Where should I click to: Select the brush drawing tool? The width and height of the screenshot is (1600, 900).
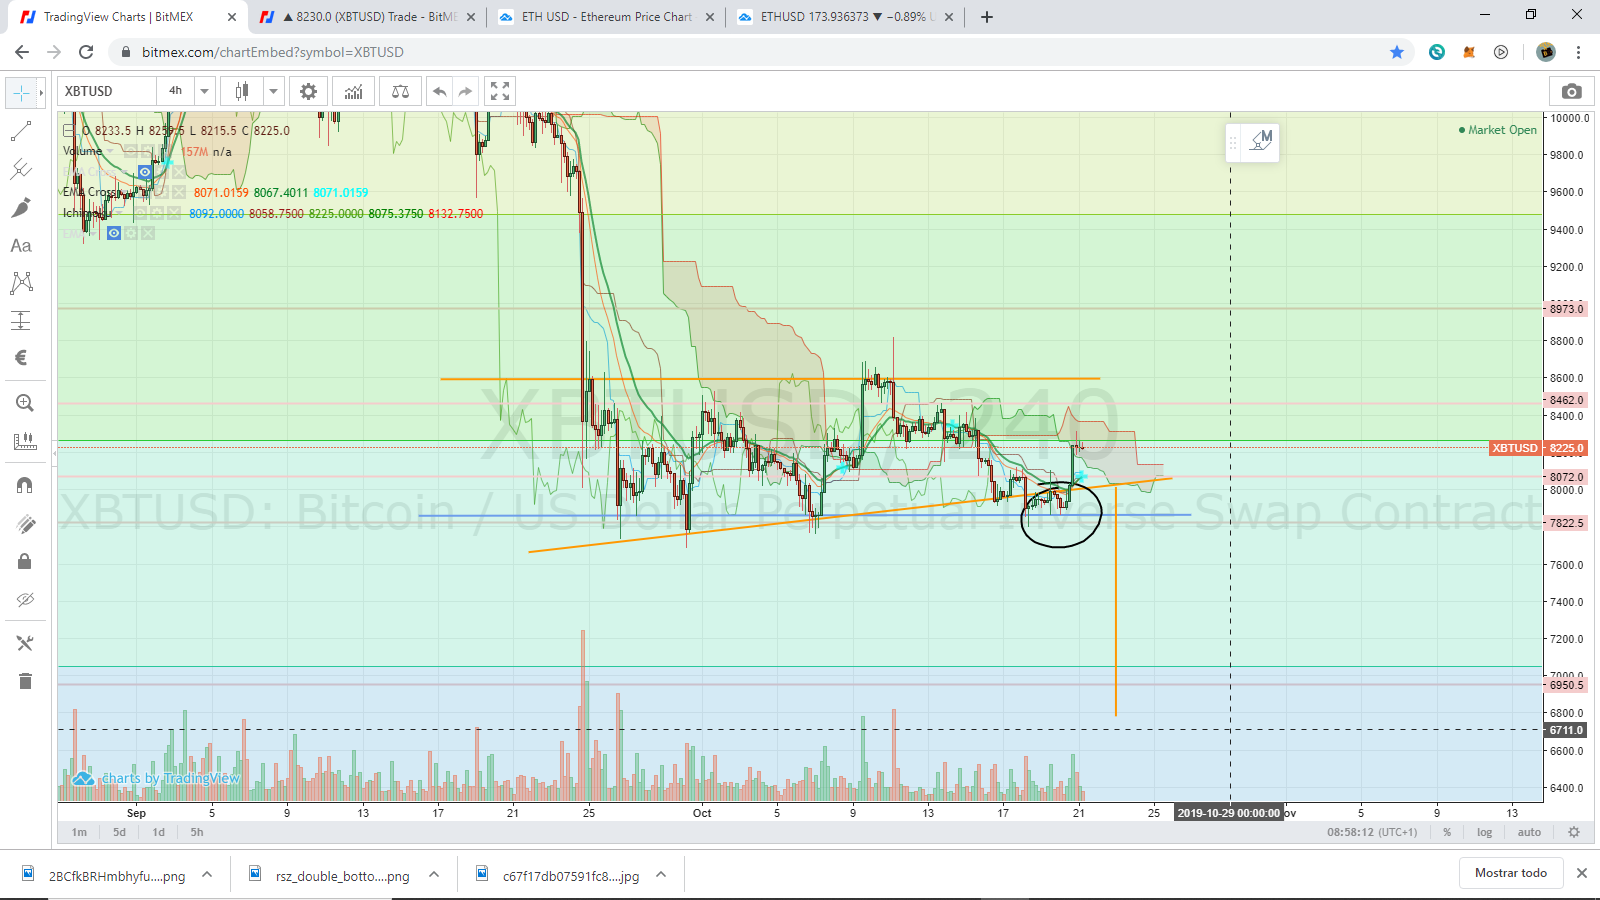point(21,207)
